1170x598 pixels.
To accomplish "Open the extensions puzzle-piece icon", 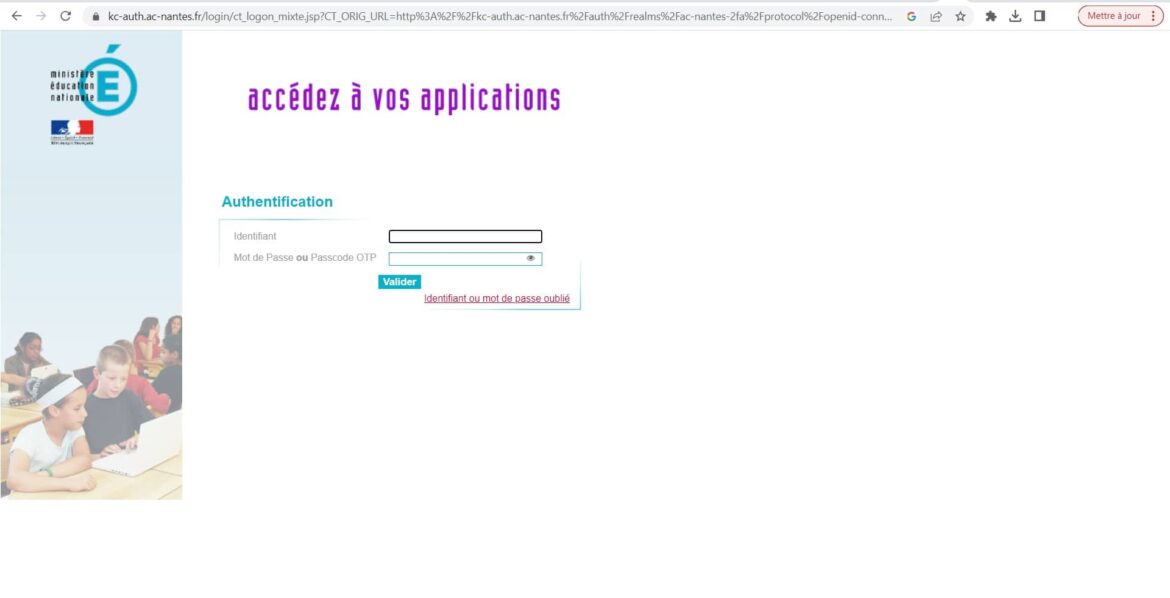I will tap(991, 16).
